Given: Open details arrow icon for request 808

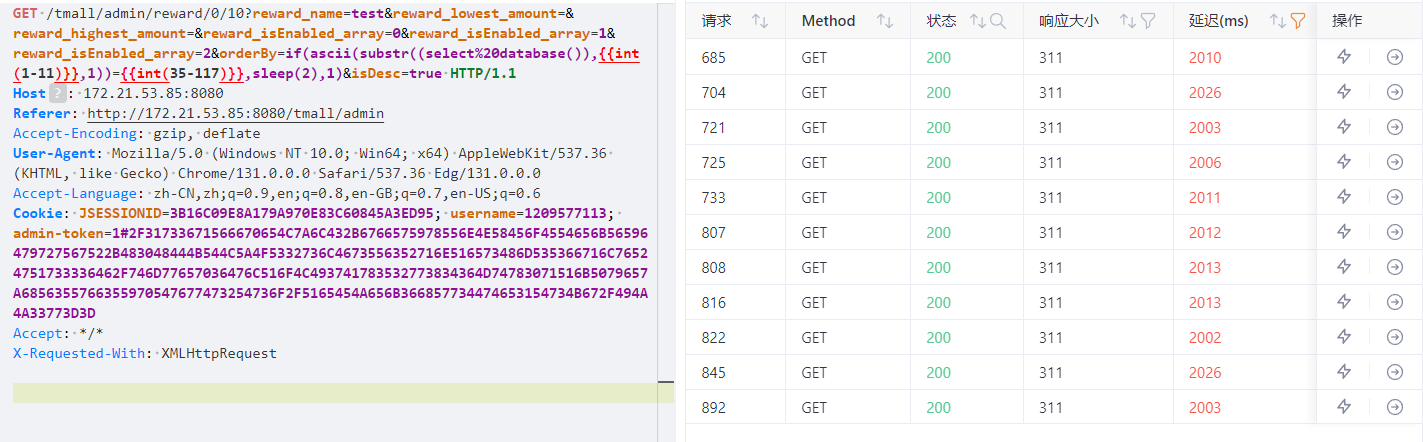Looking at the screenshot, I should [x=1394, y=268].
